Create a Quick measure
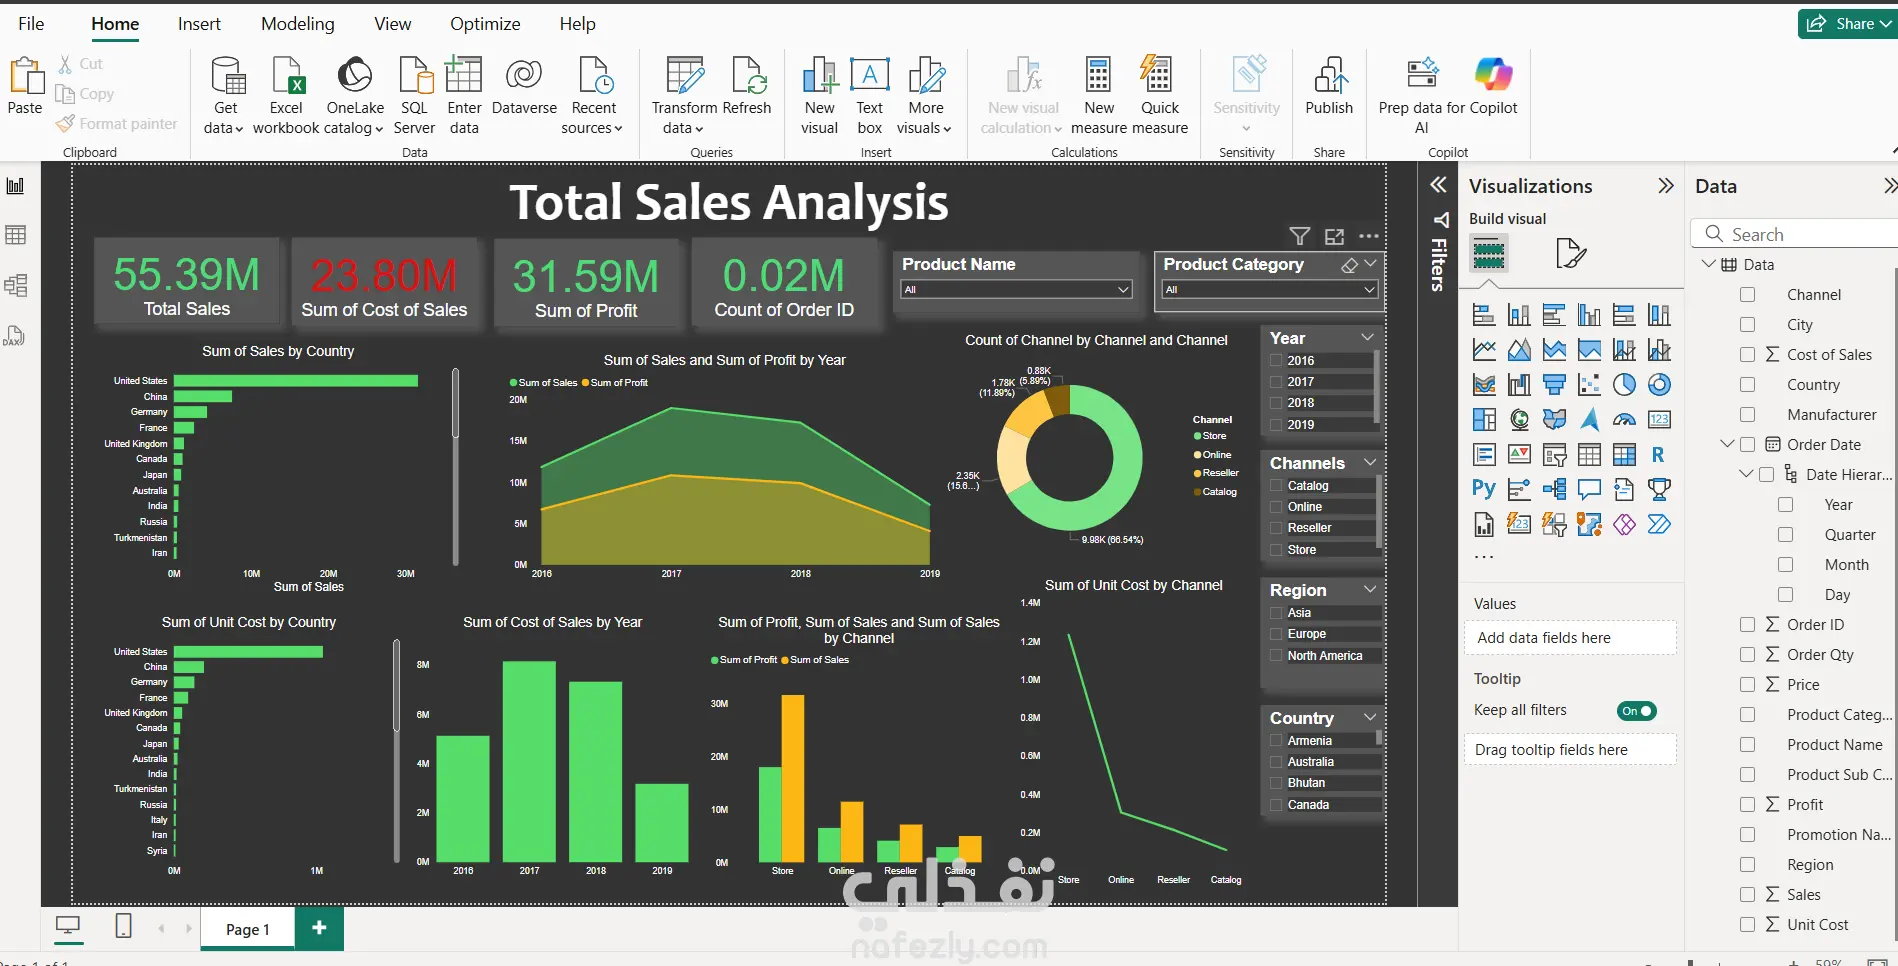Image resolution: width=1898 pixels, height=966 pixels. (1160, 96)
